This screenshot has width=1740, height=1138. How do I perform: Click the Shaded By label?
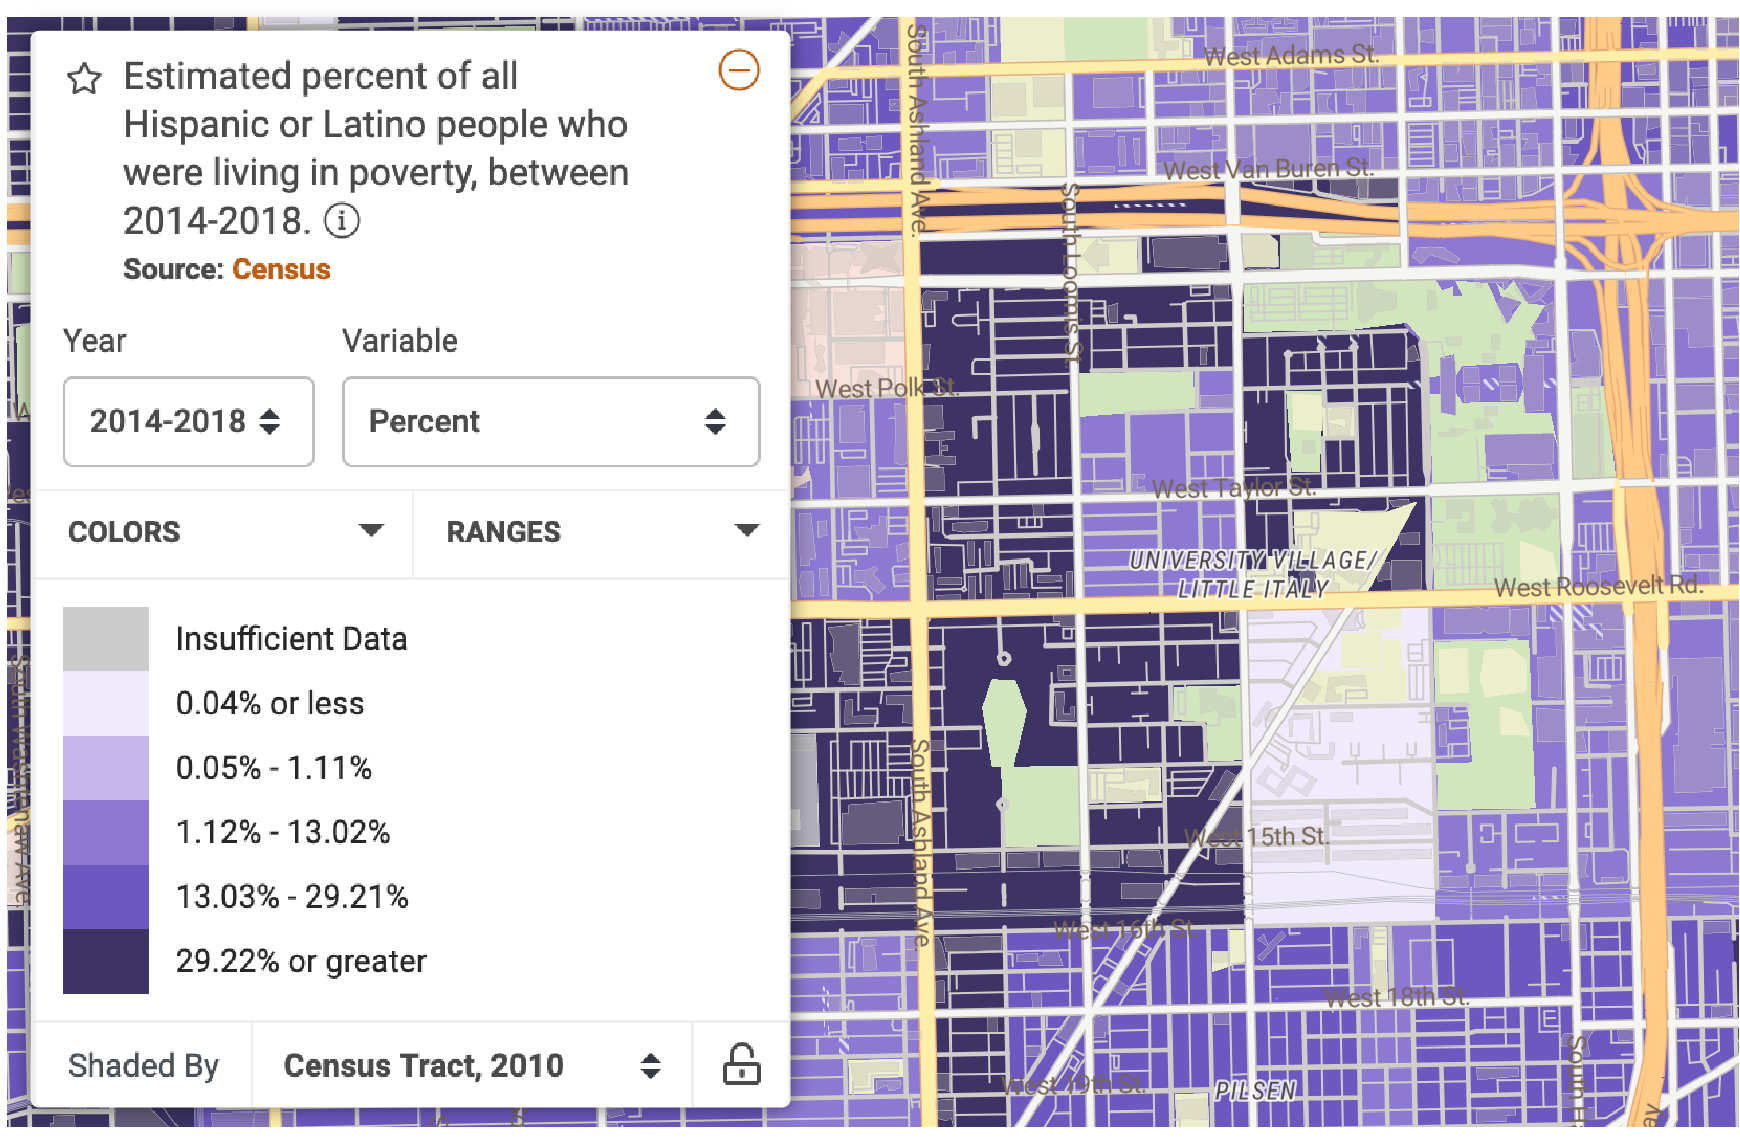pyautogui.click(x=143, y=1065)
